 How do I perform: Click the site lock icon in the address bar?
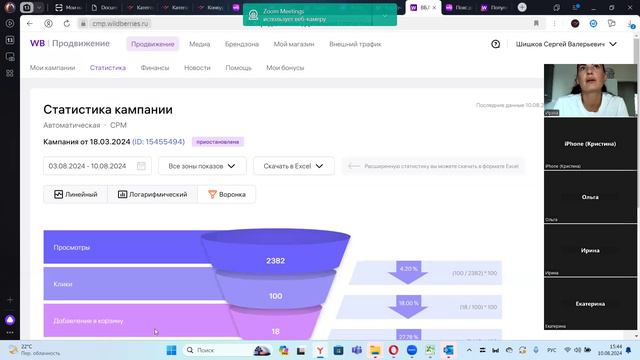point(83,24)
